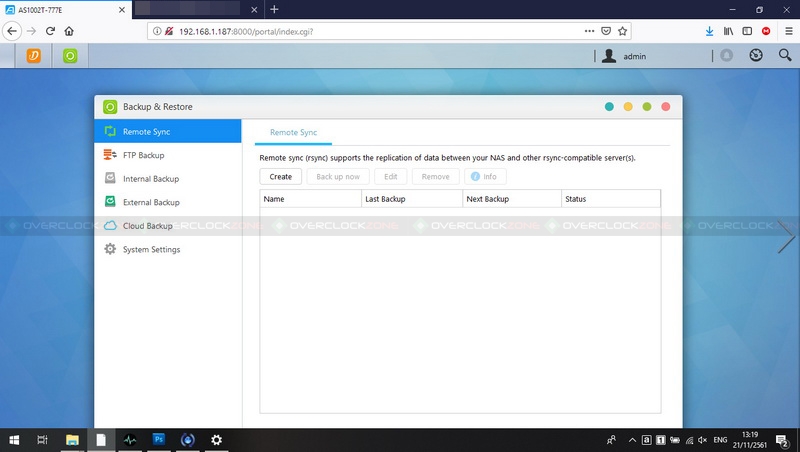
Task: Sort by the Last Backup column header
Action: pyautogui.click(x=412, y=199)
